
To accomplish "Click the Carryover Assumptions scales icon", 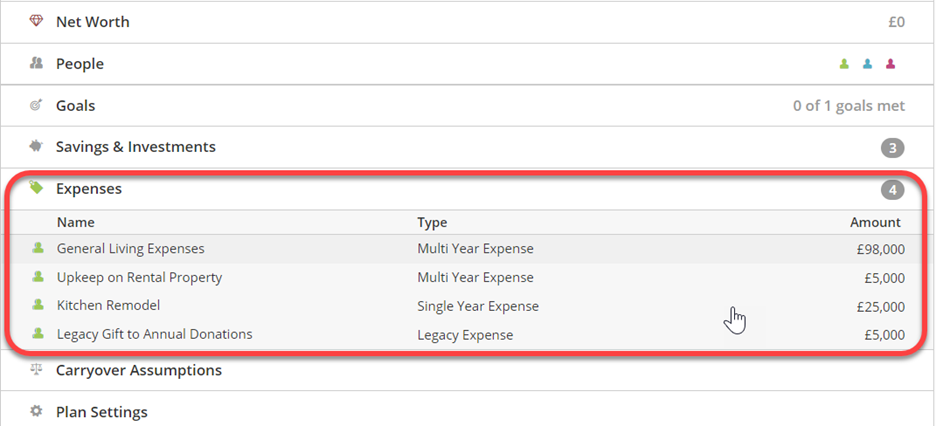I will [x=36, y=370].
